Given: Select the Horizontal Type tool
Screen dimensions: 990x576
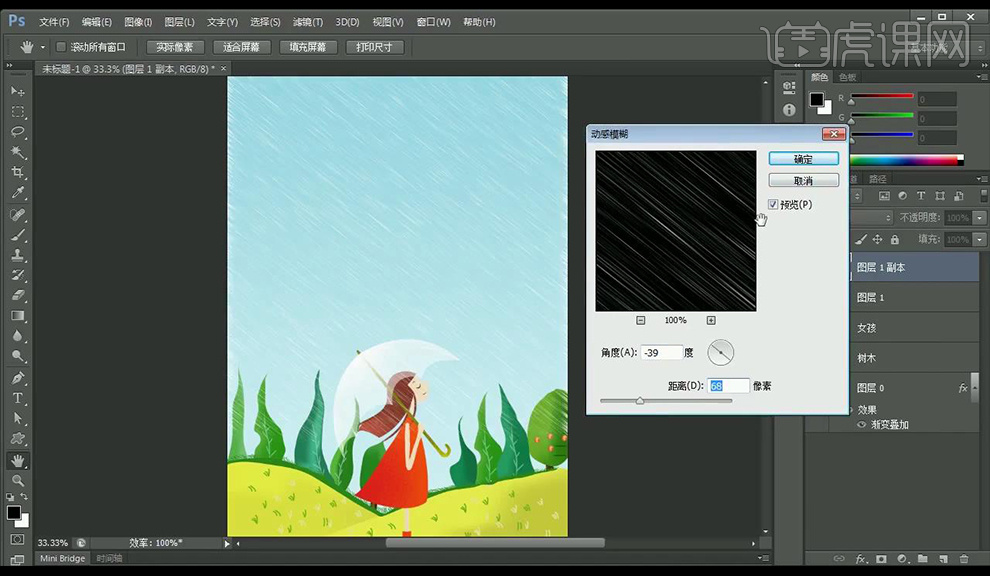Looking at the screenshot, I should (18, 398).
